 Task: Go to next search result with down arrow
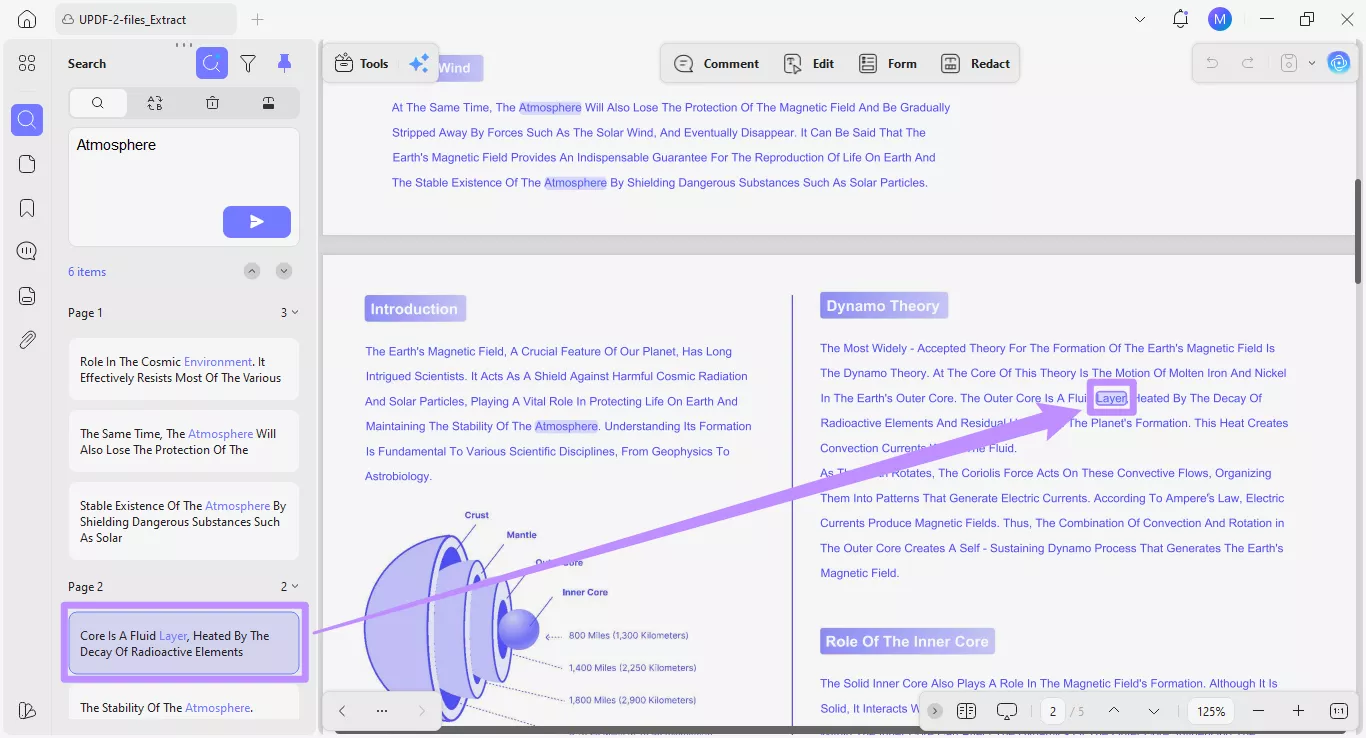click(x=283, y=270)
